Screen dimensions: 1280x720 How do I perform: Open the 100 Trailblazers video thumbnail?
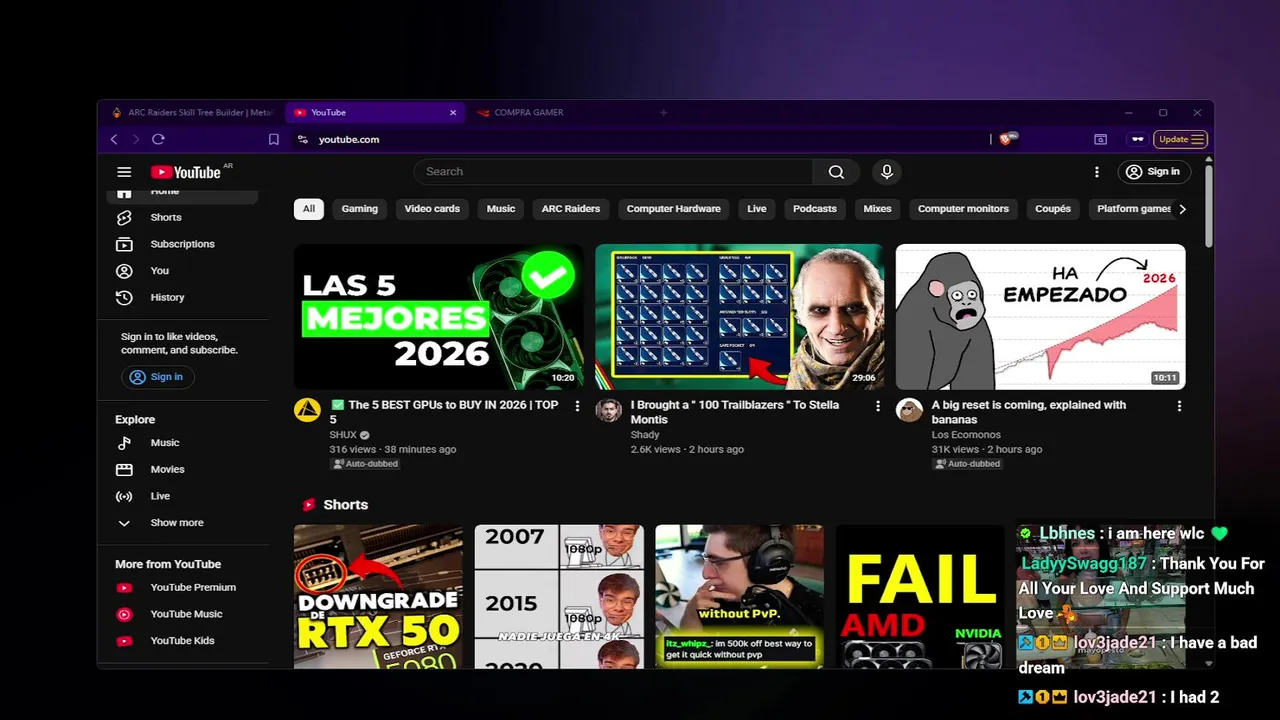[x=740, y=317]
